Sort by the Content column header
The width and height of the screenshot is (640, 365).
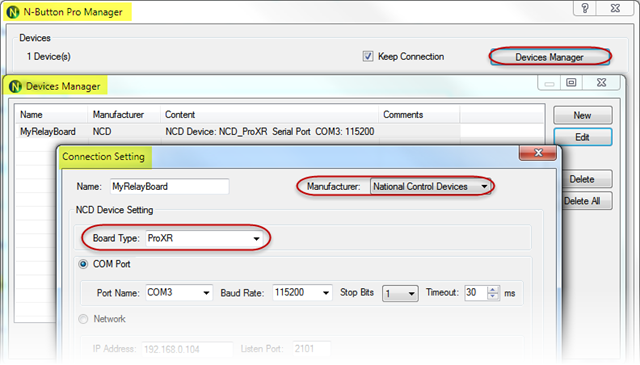(269, 115)
